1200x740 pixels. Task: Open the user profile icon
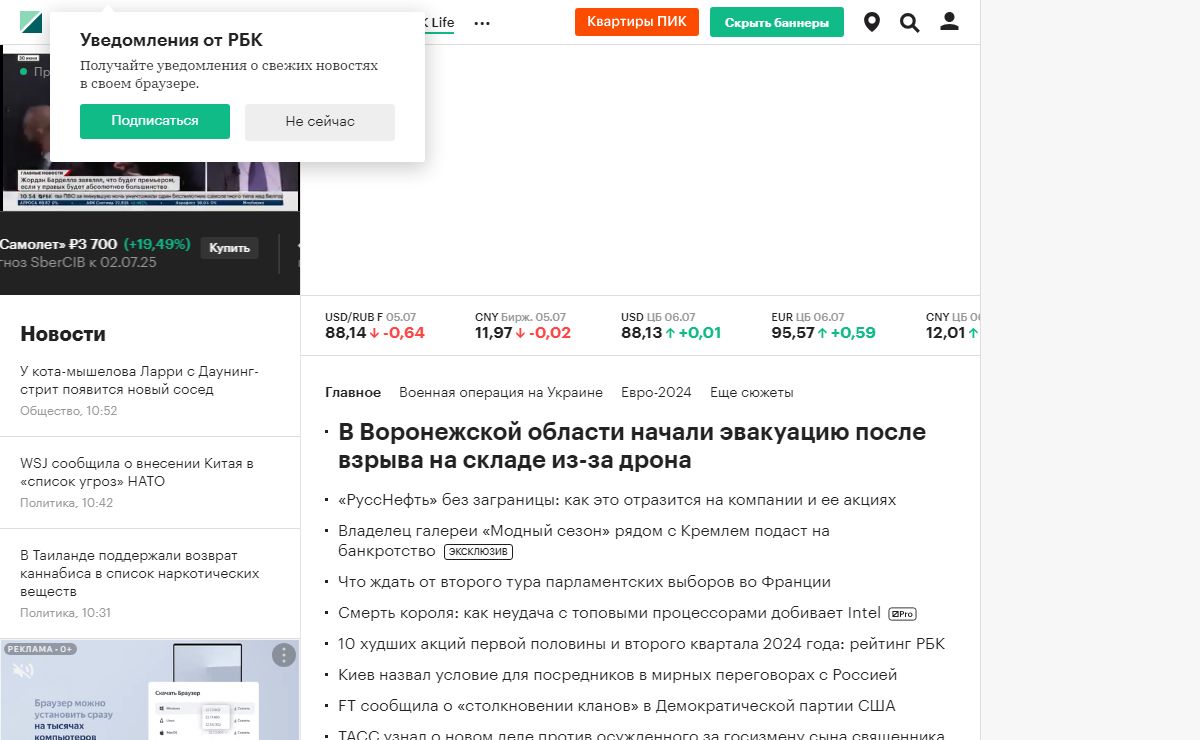pyautogui.click(x=950, y=22)
